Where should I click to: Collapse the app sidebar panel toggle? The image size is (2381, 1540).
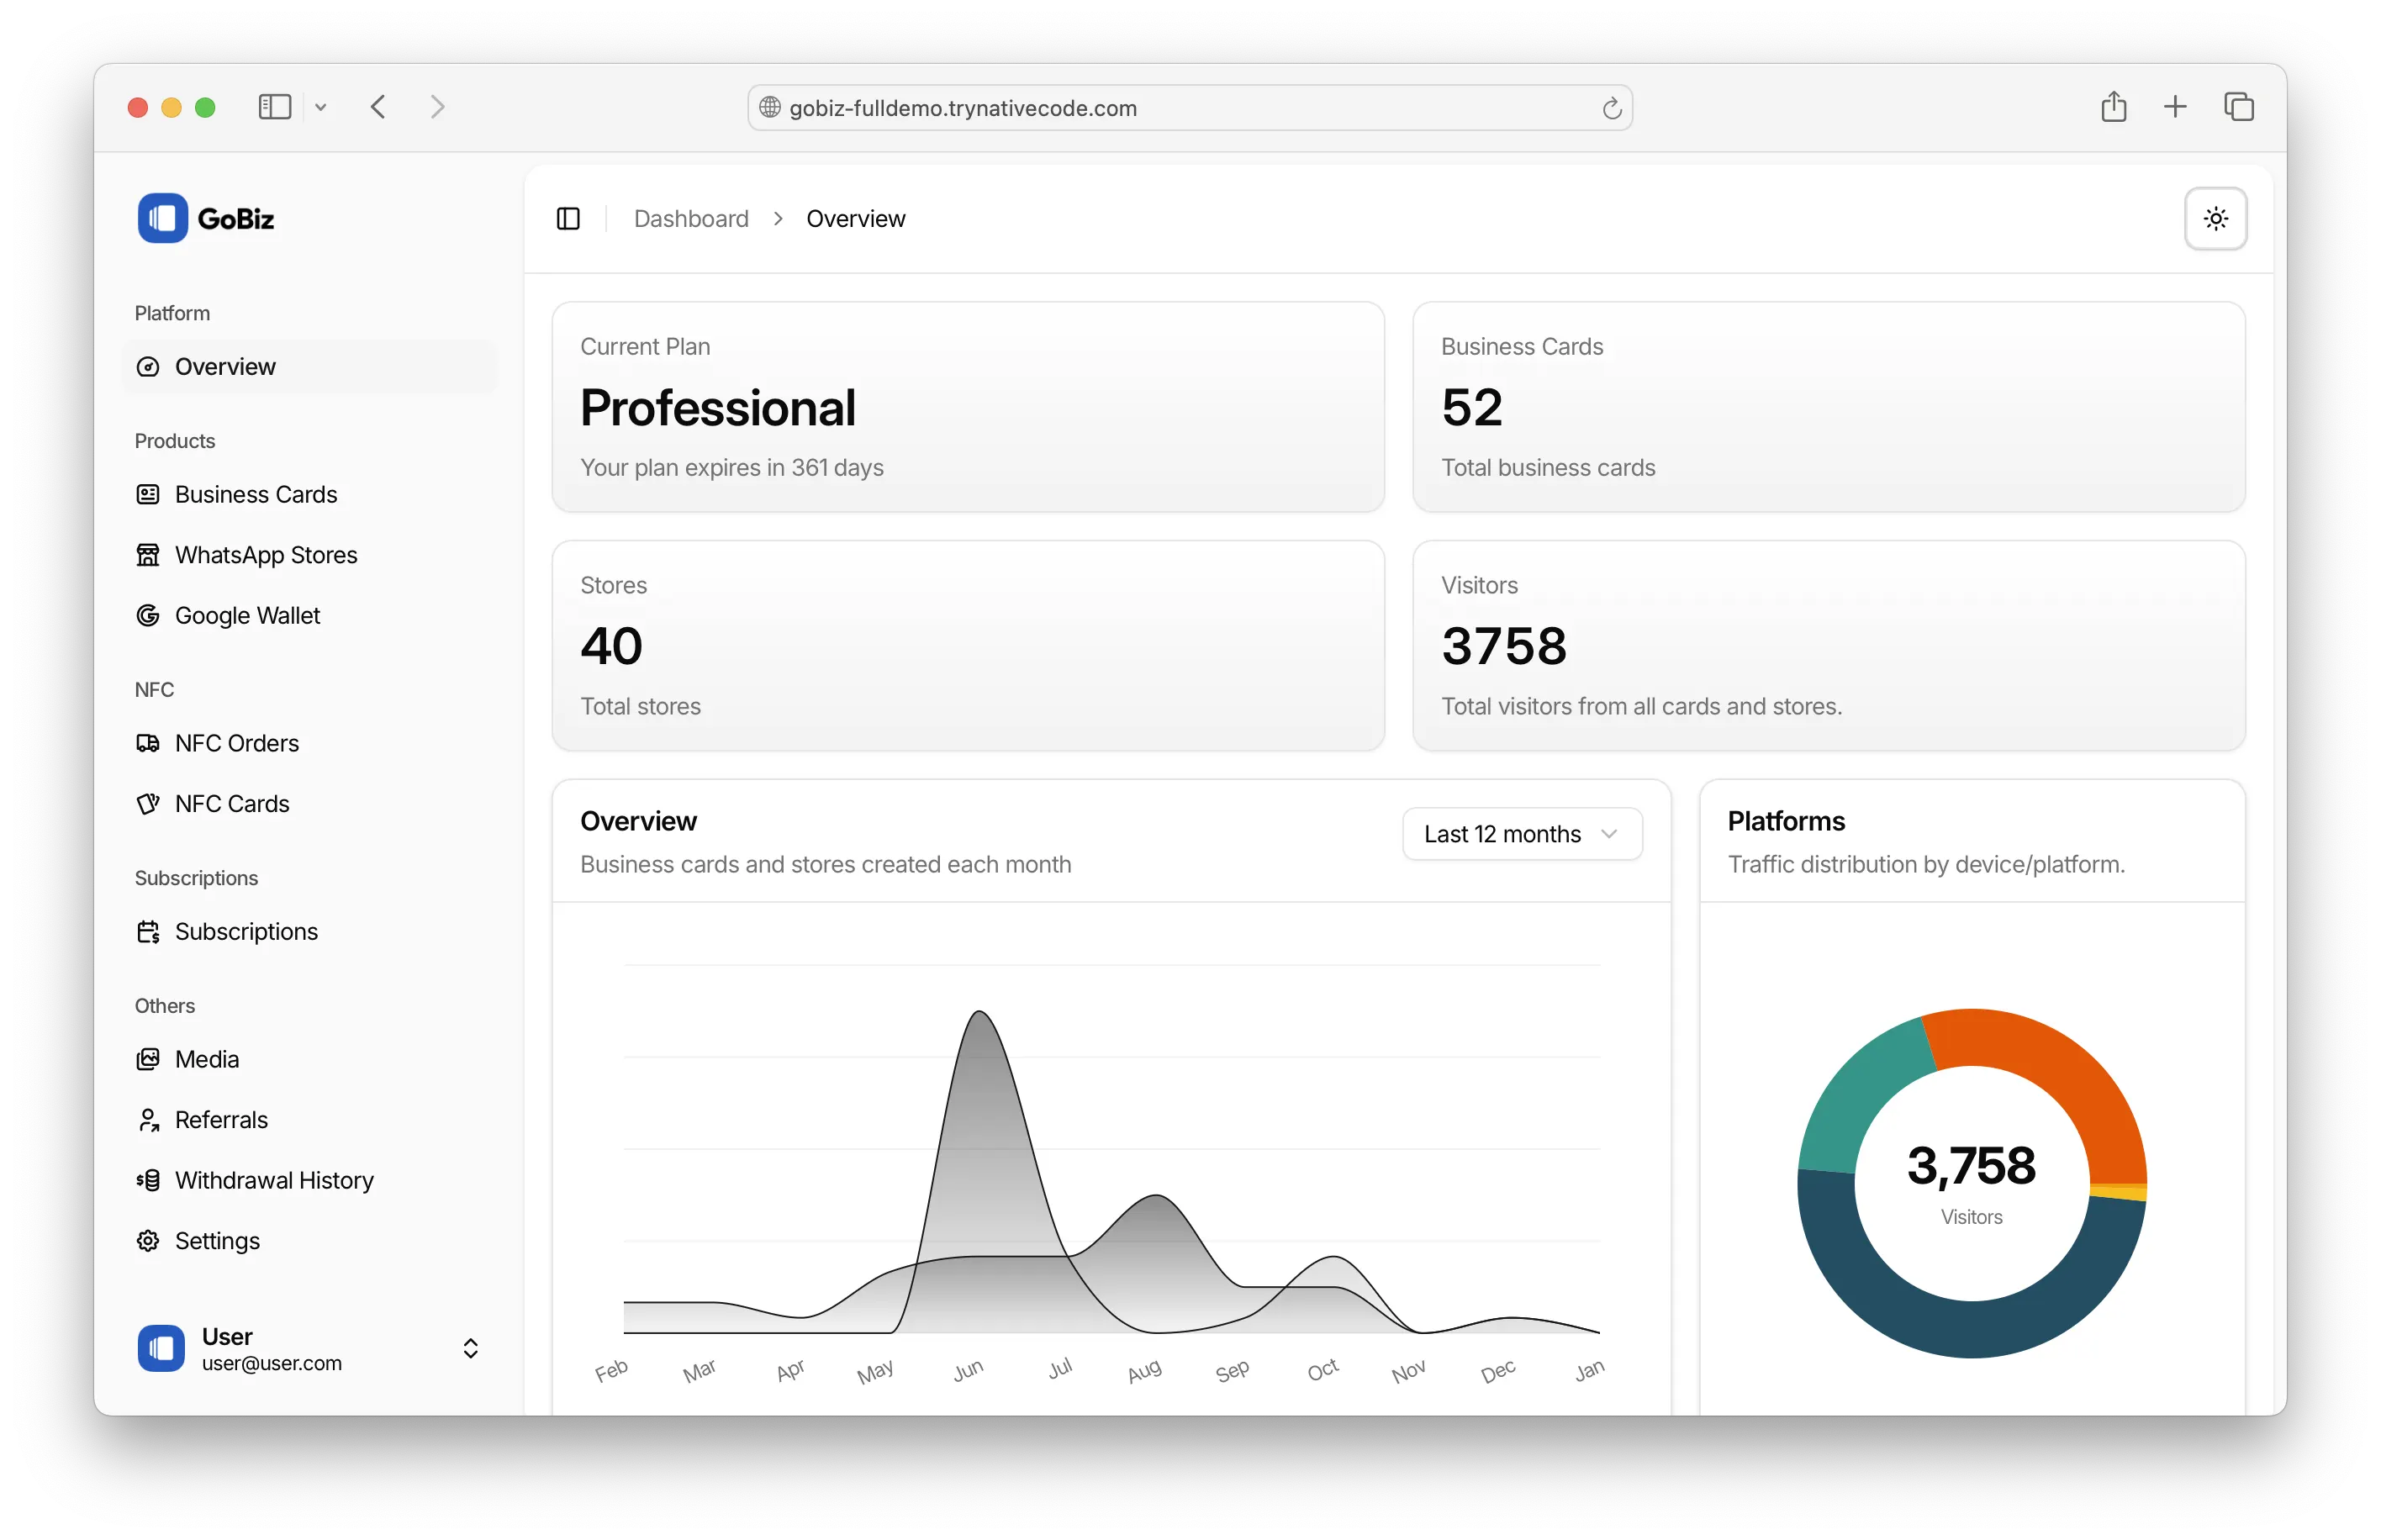coord(568,218)
